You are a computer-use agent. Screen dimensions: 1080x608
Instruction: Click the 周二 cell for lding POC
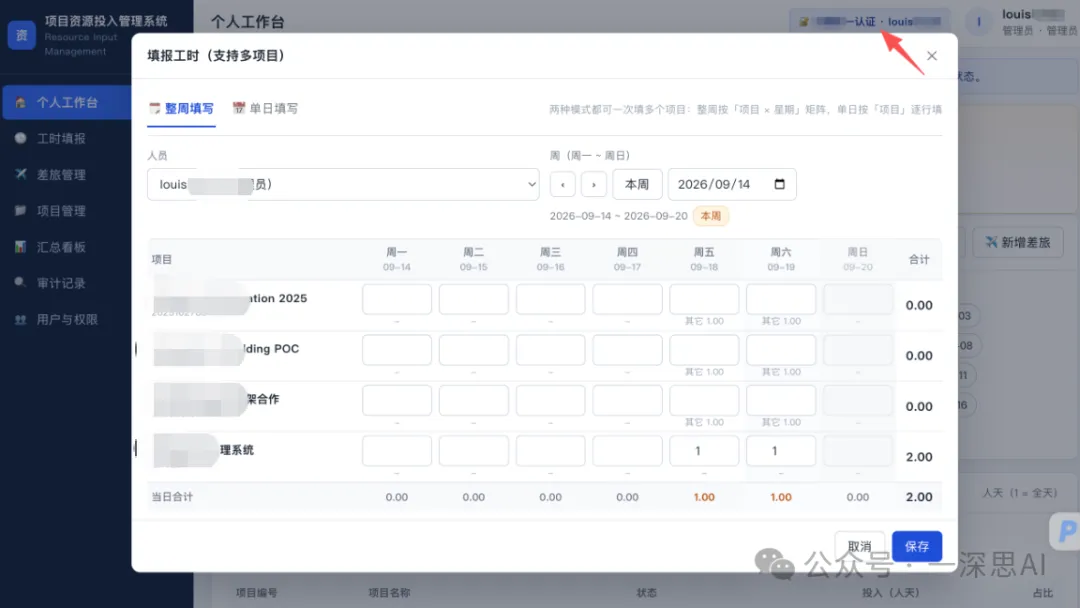(474, 350)
